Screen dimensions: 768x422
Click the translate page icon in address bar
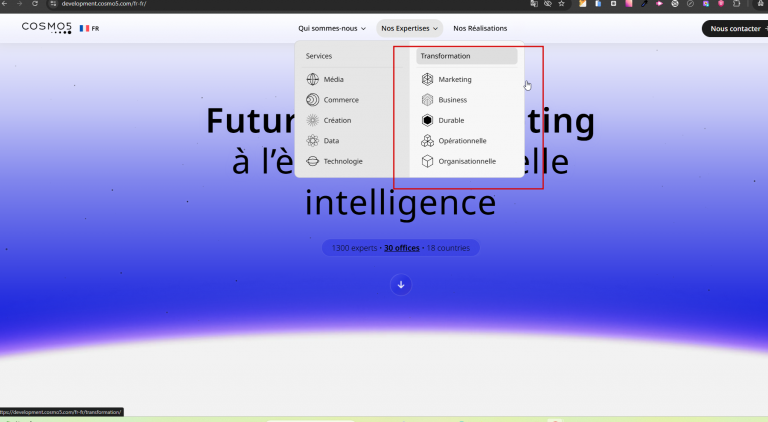533,3
